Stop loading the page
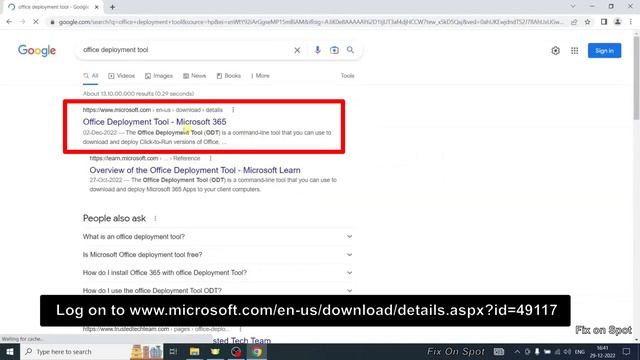Viewport: 640px width, 360px height. coord(36,22)
